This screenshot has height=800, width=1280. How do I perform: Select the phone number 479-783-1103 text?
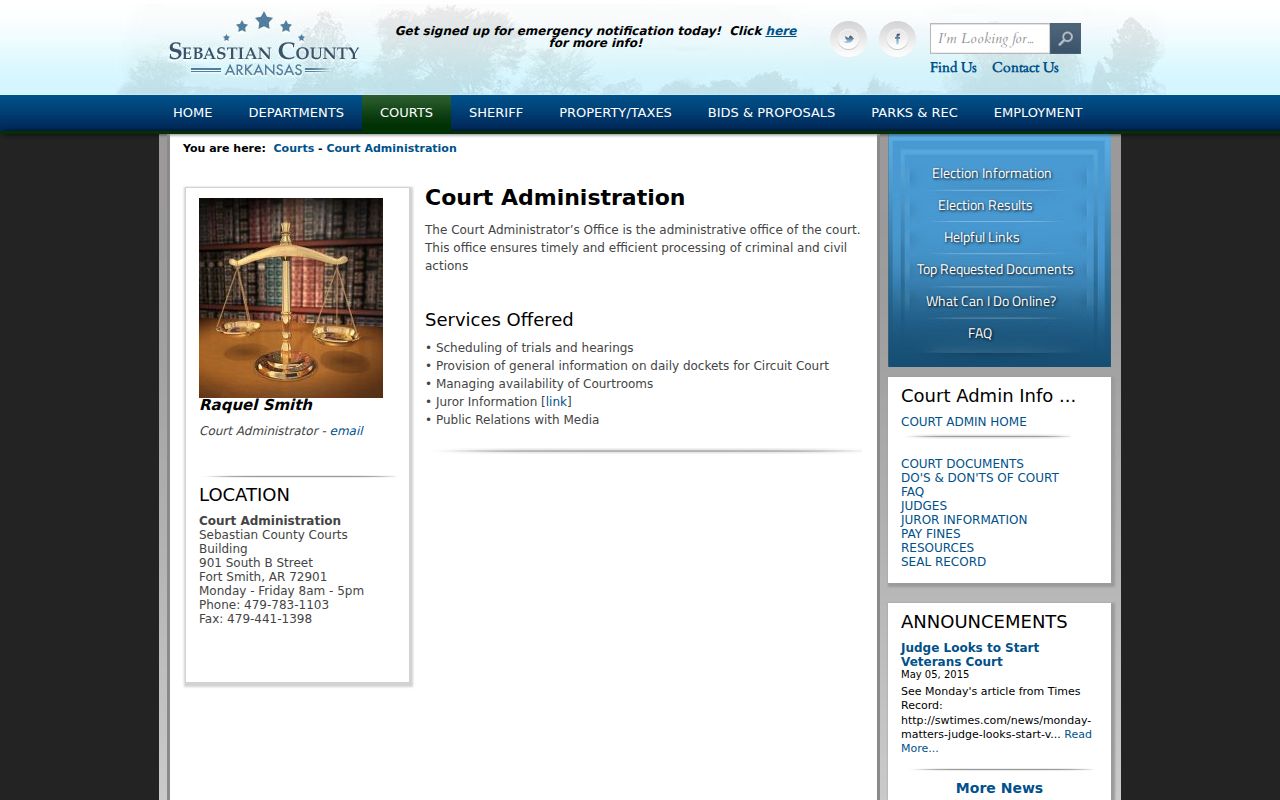(285, 605)
